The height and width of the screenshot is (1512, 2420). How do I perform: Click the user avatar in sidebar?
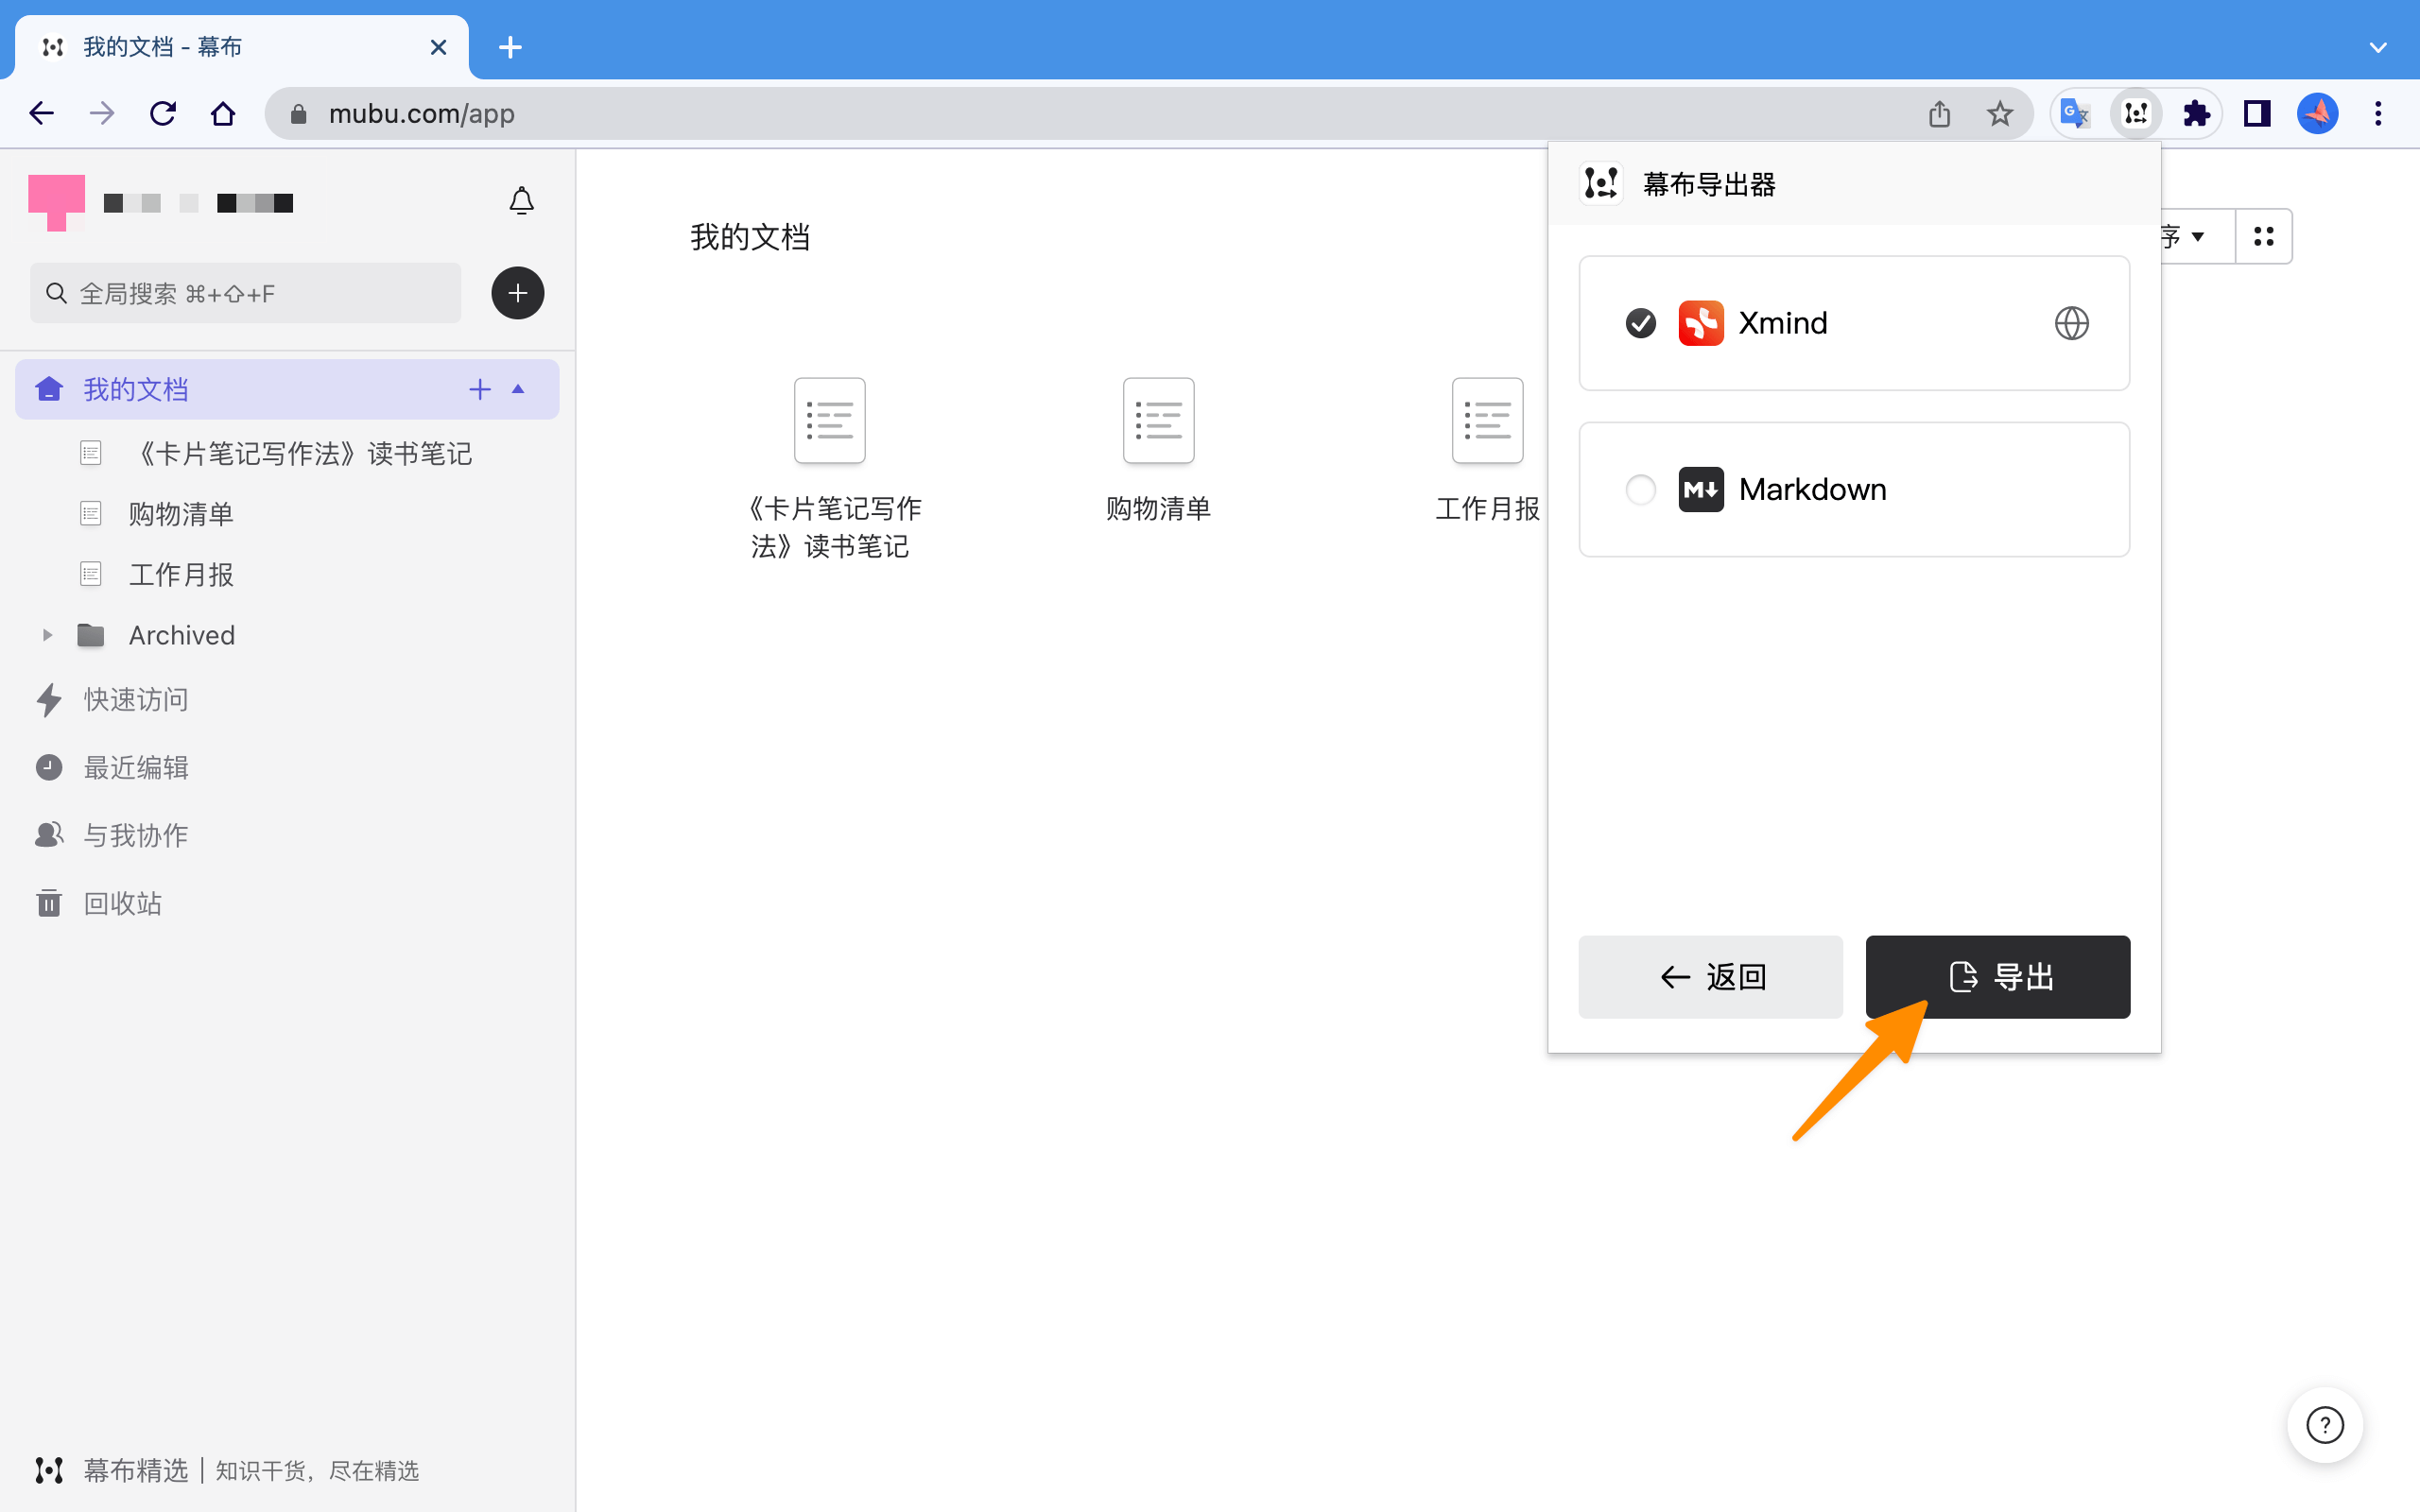click(56, 202)
